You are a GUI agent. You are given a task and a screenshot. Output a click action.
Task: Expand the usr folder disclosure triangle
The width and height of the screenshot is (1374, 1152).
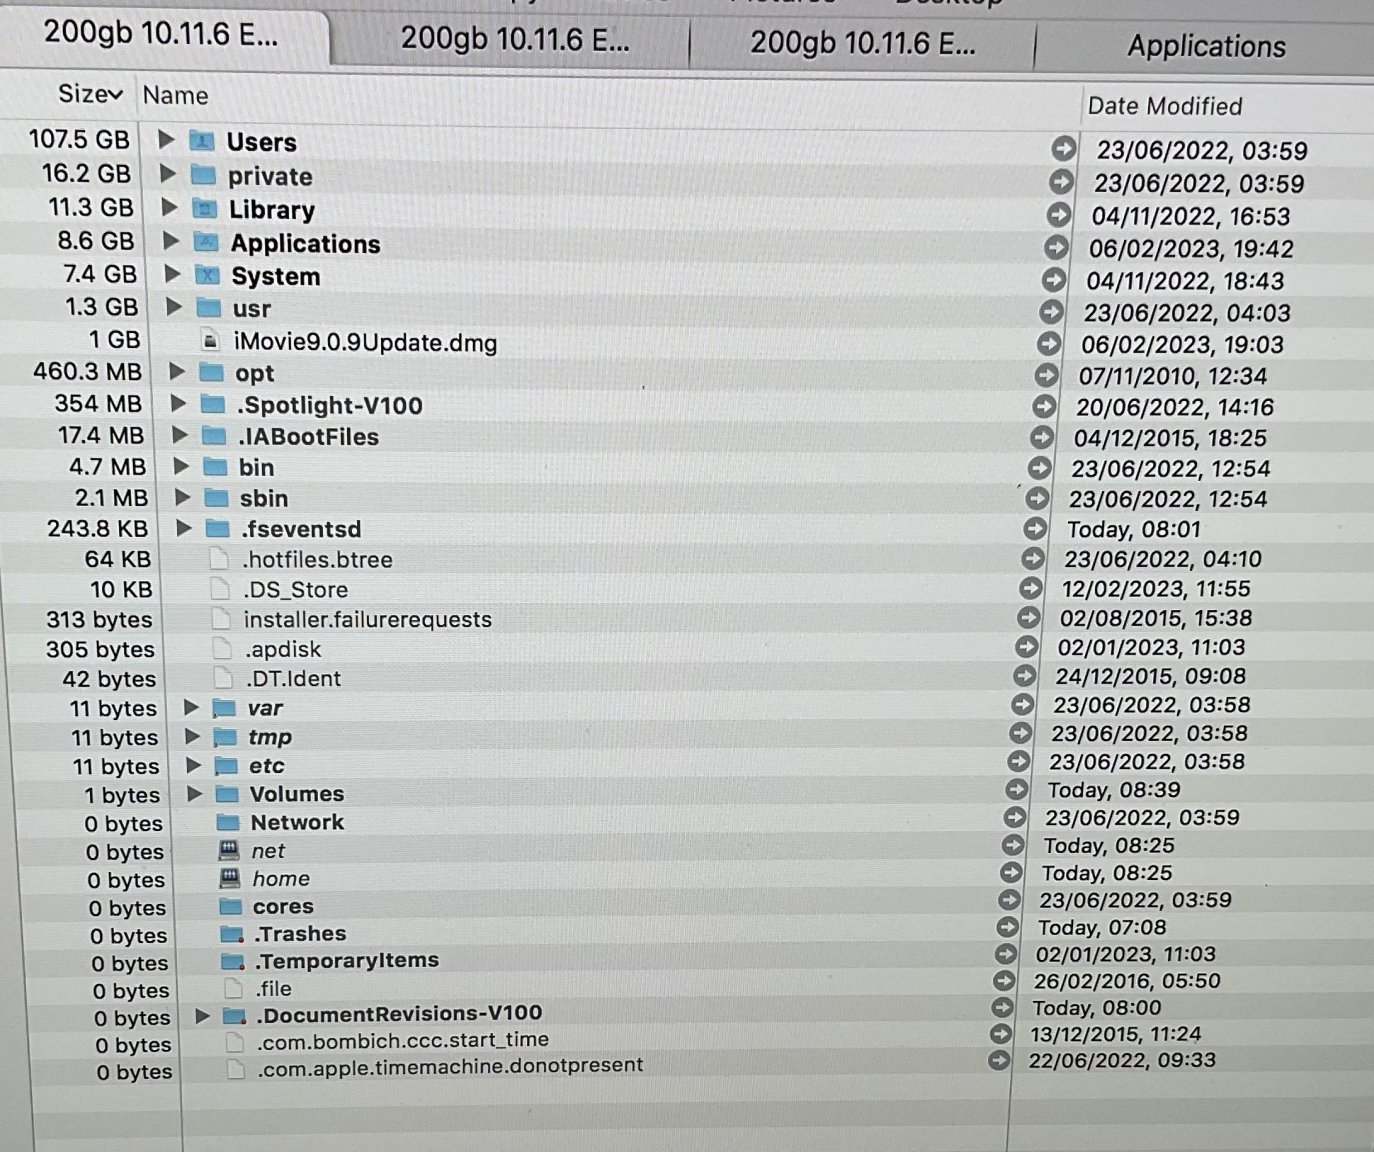point(175,306)
